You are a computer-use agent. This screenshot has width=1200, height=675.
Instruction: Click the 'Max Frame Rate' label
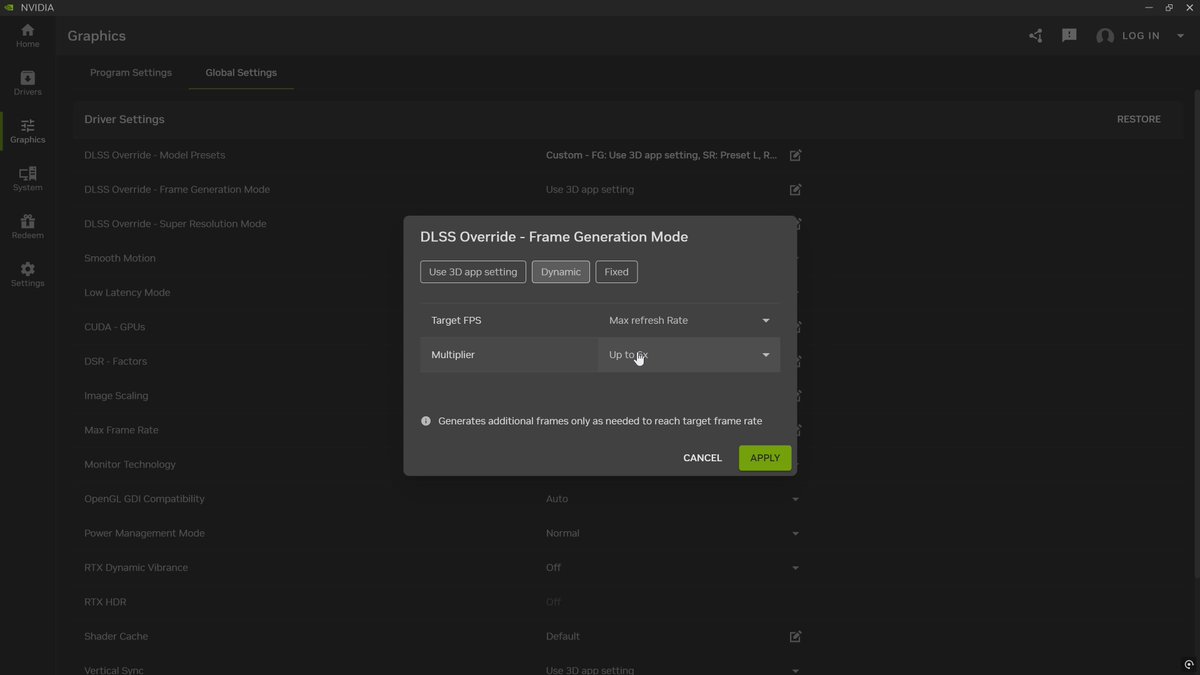coord(121,430)
